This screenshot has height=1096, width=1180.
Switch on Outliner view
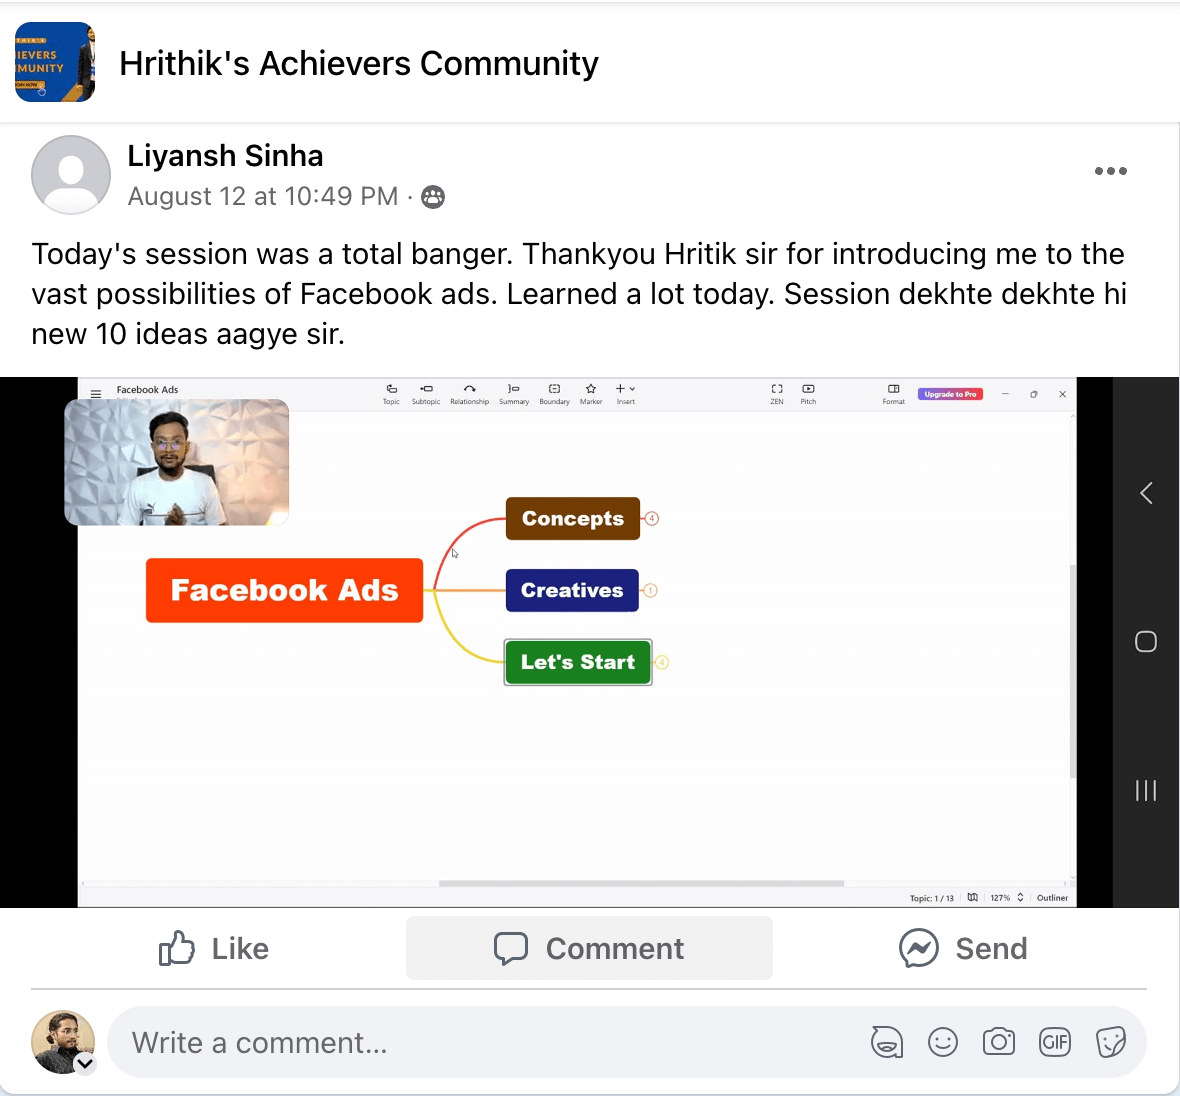[x=1052, y=897]
